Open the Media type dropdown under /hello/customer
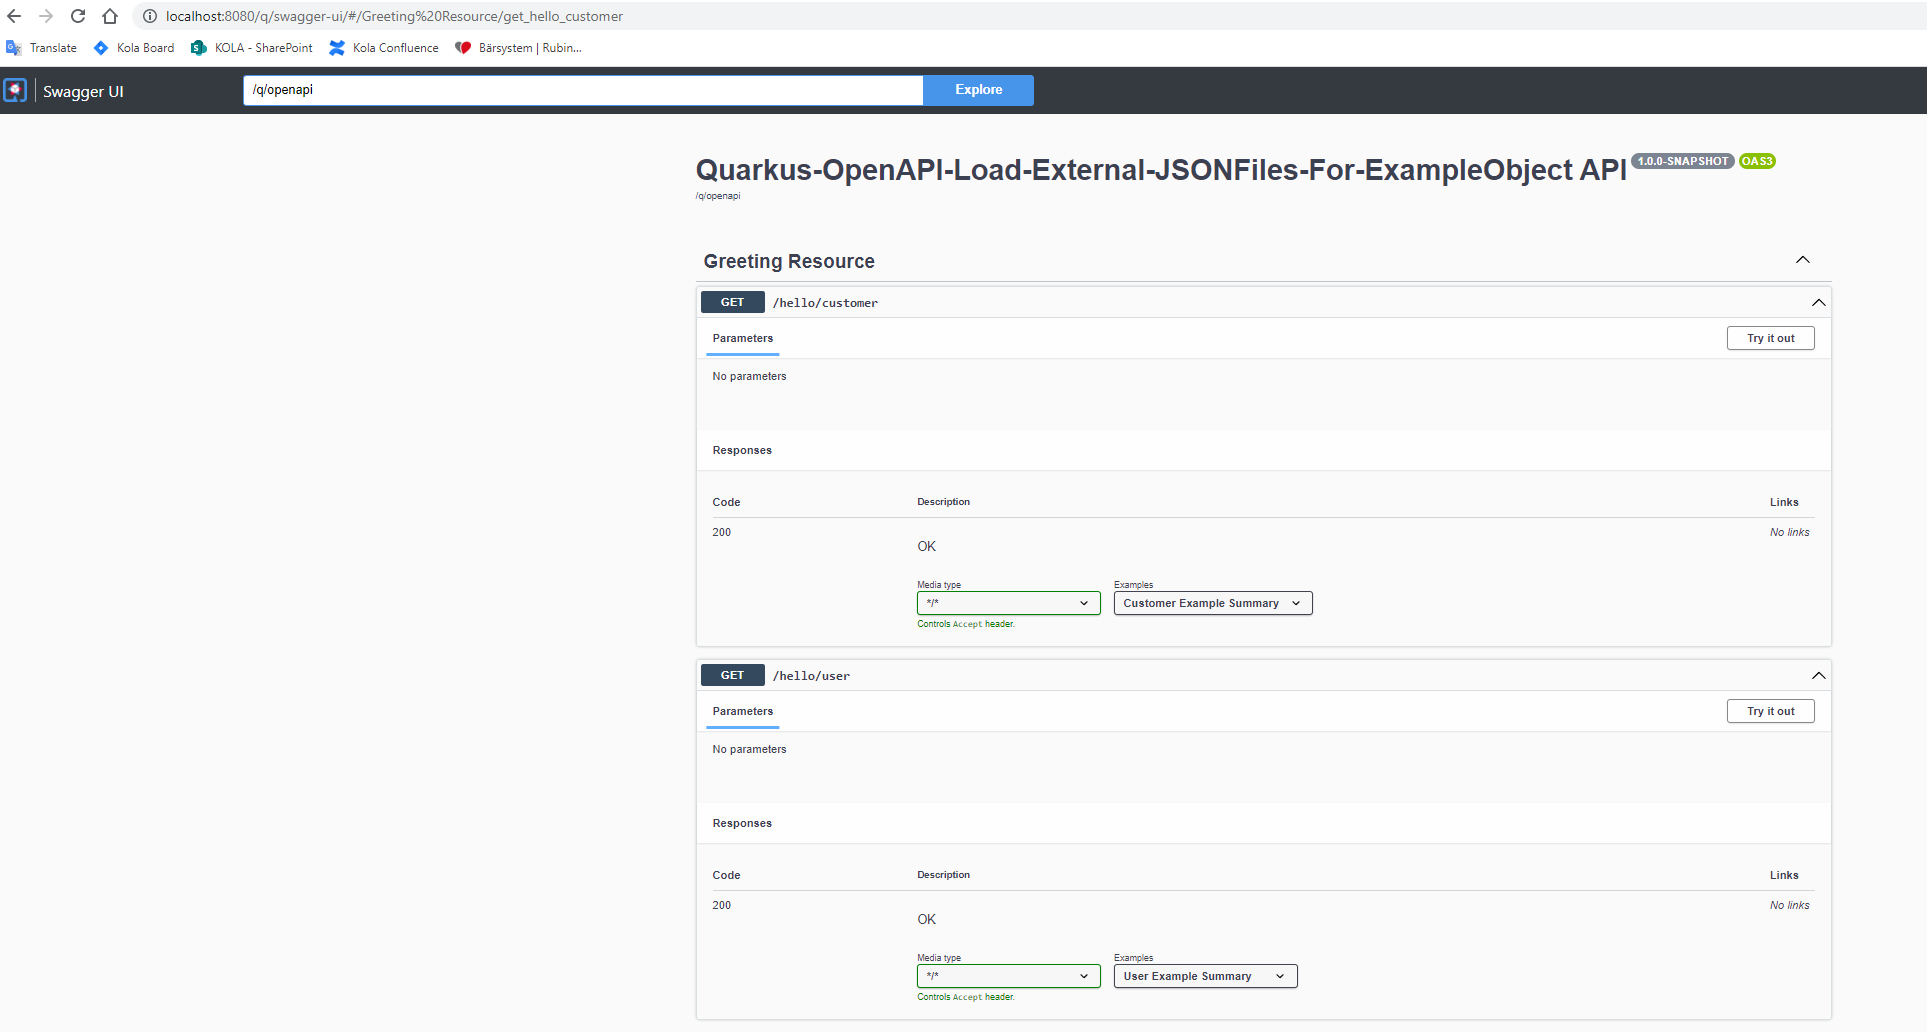The image size is (1927, 1032). pyautogui.click(x=1007, y=603)
